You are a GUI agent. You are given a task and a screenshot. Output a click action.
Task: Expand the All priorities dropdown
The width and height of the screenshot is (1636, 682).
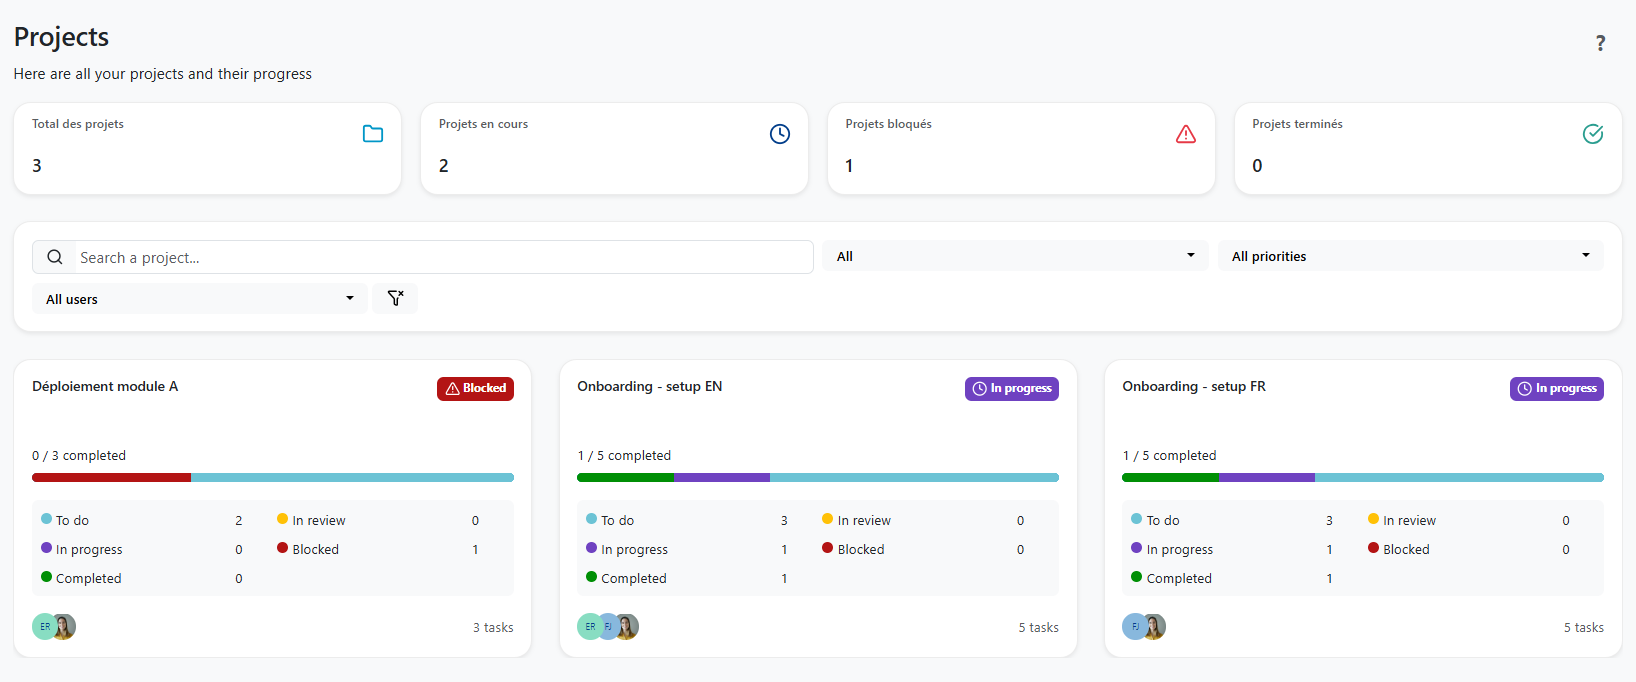(x=1410, y=256)
